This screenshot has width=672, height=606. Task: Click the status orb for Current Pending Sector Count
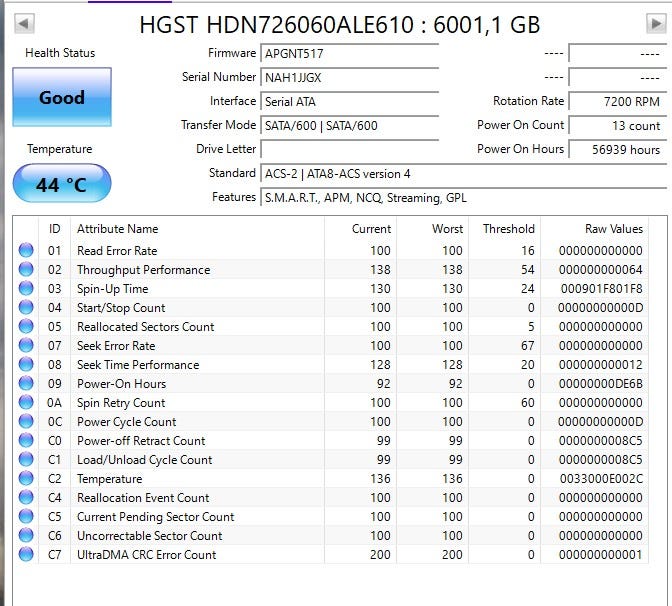[x=26, y=516]
